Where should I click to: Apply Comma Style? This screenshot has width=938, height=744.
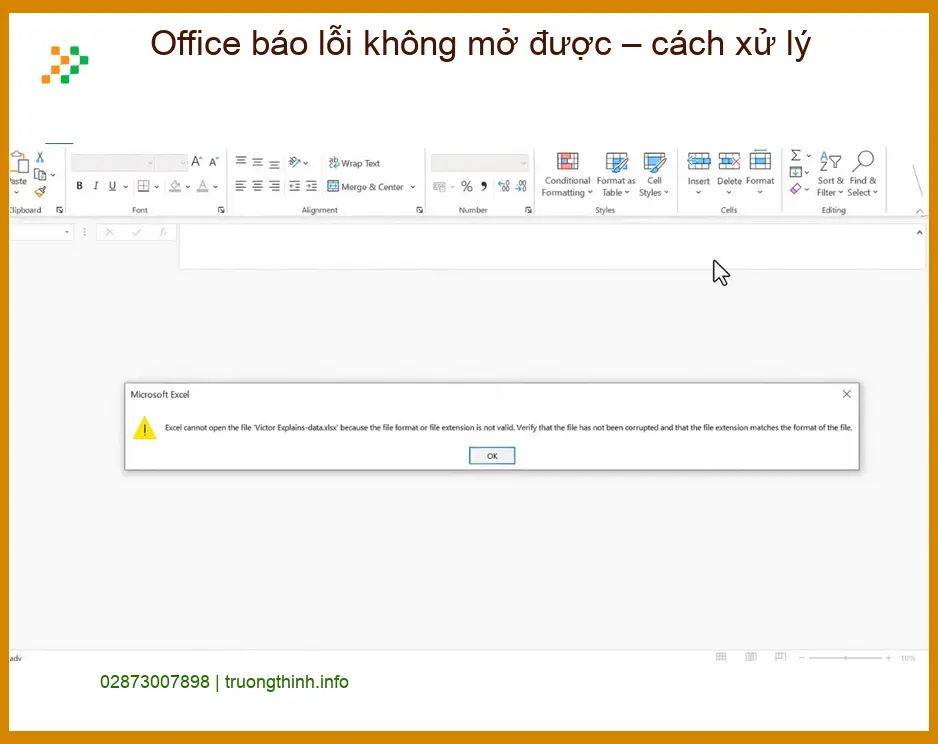tap(484, 187)
